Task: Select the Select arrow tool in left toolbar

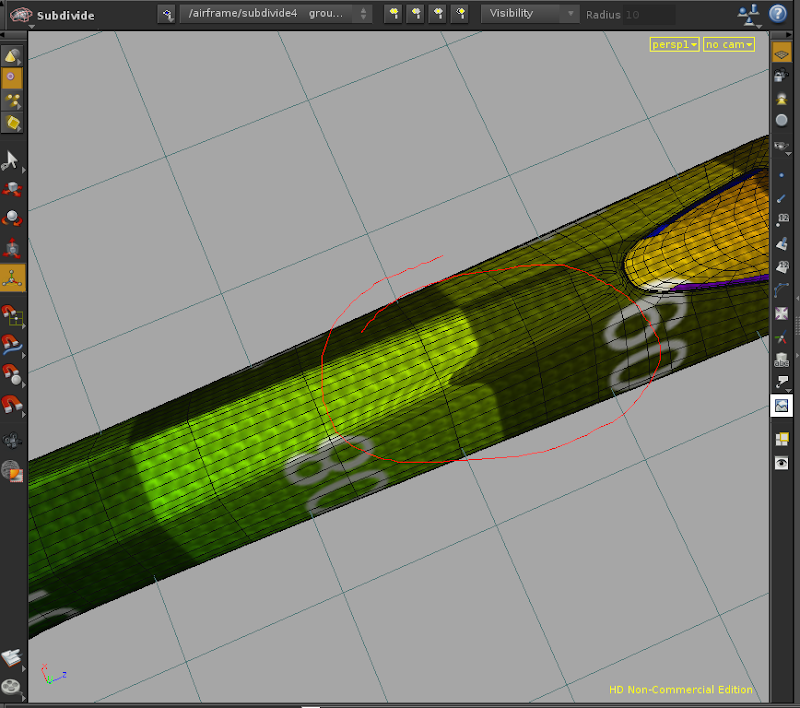Action: coord(13,158)
